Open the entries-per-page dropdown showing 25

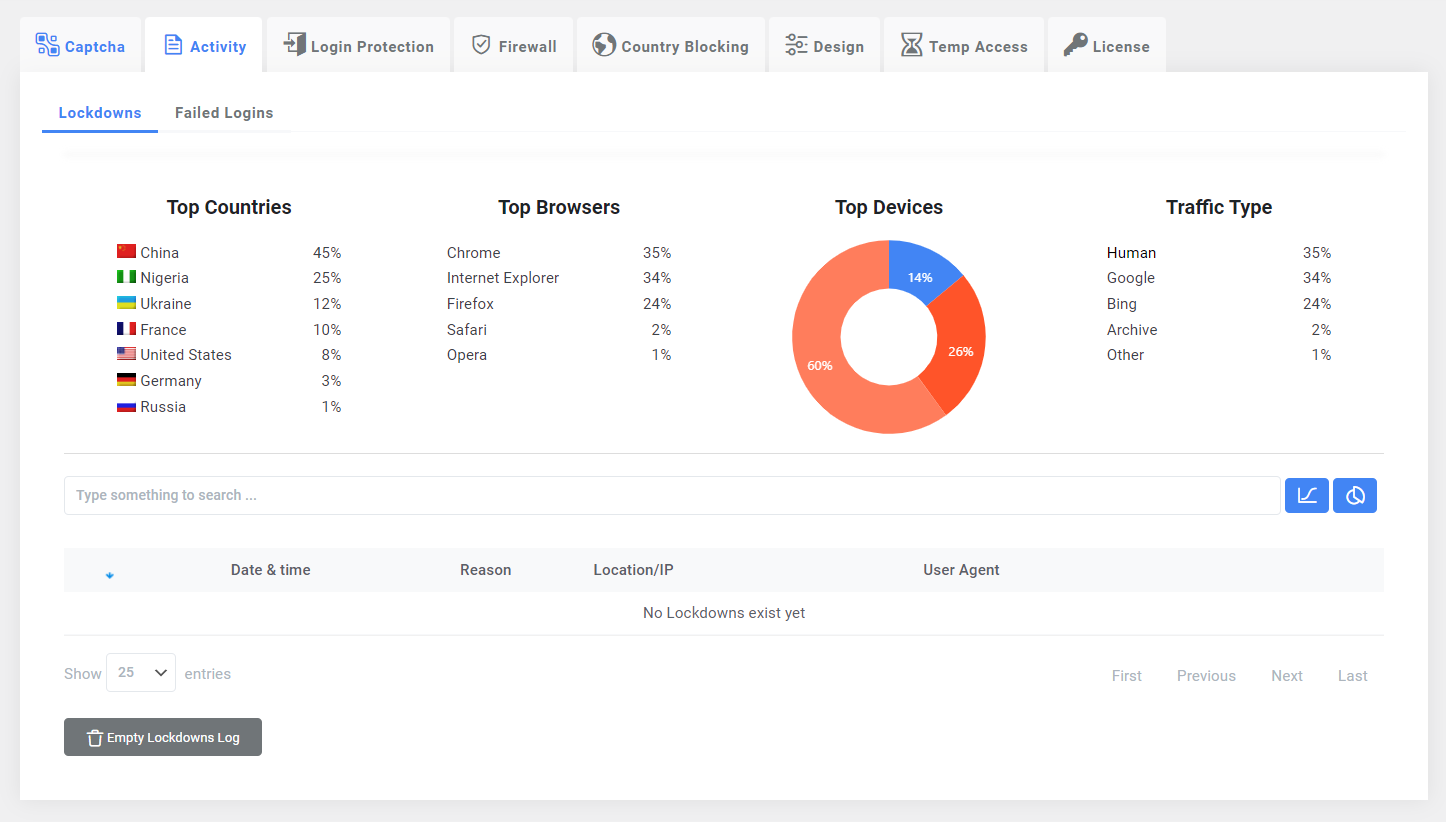tap(141, 673)
